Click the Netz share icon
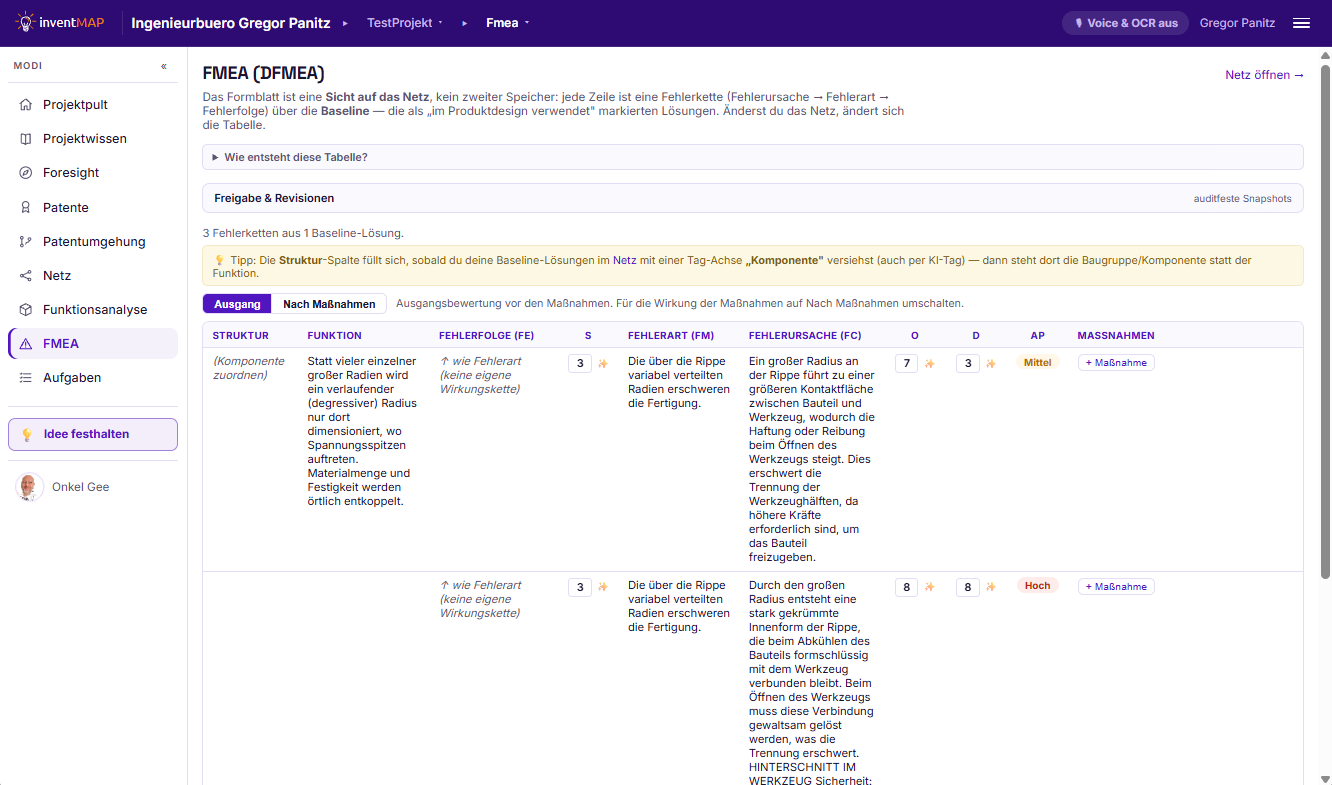Screen dimensions: 1332x785 [26, 276]
